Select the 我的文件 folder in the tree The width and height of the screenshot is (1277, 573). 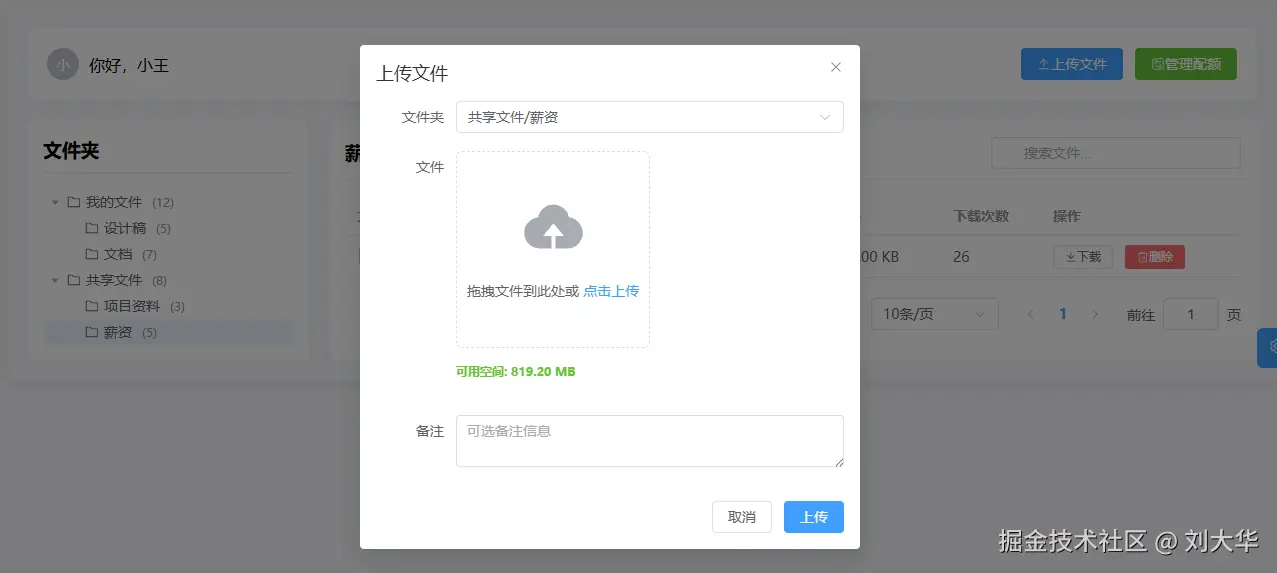point(168,202)
